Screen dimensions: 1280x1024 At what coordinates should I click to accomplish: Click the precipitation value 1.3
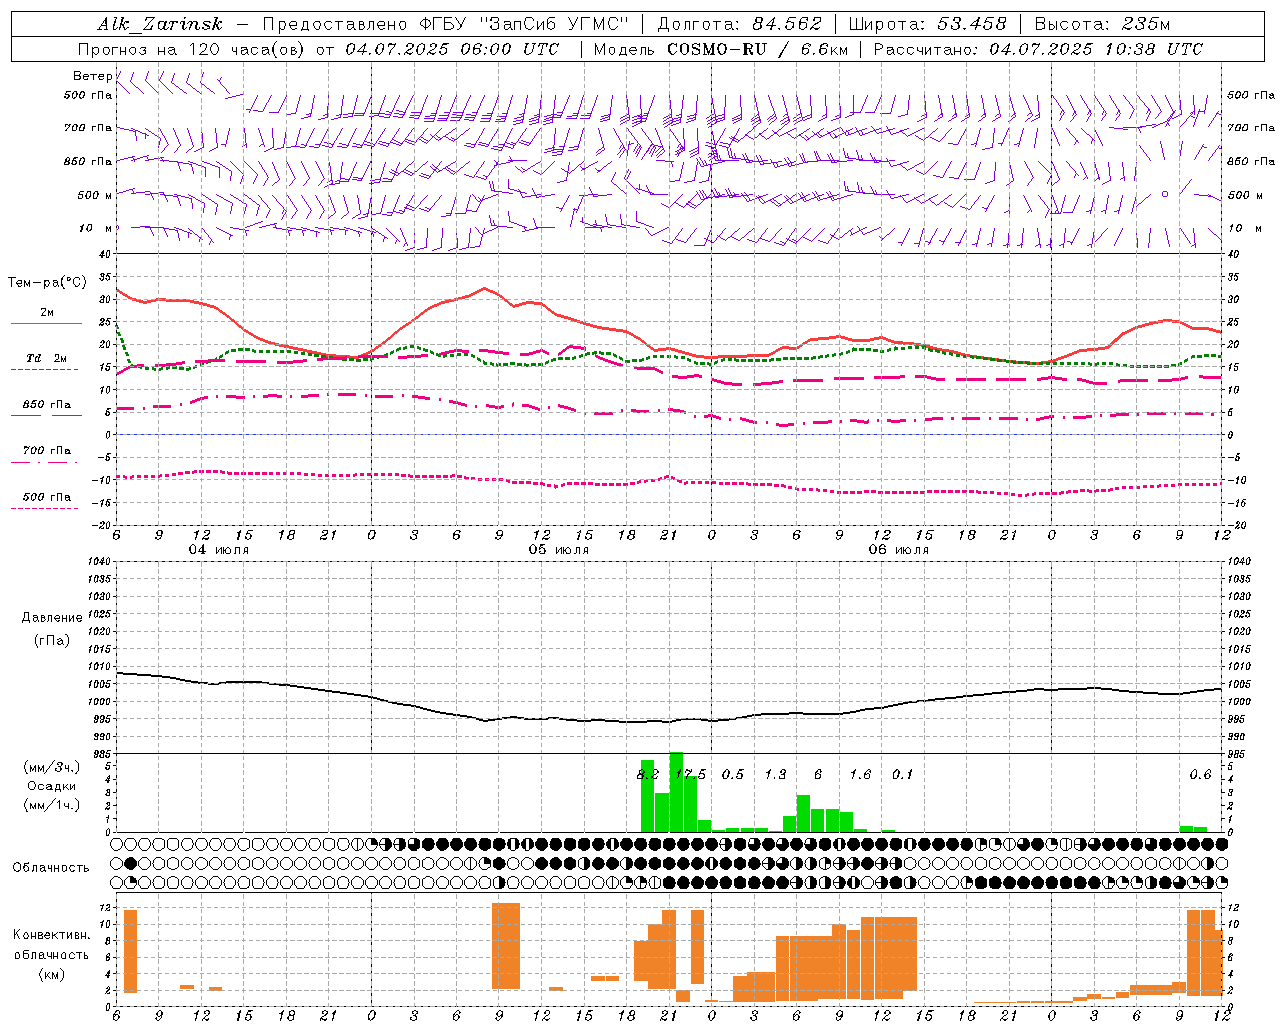click(x=775, y=775)
